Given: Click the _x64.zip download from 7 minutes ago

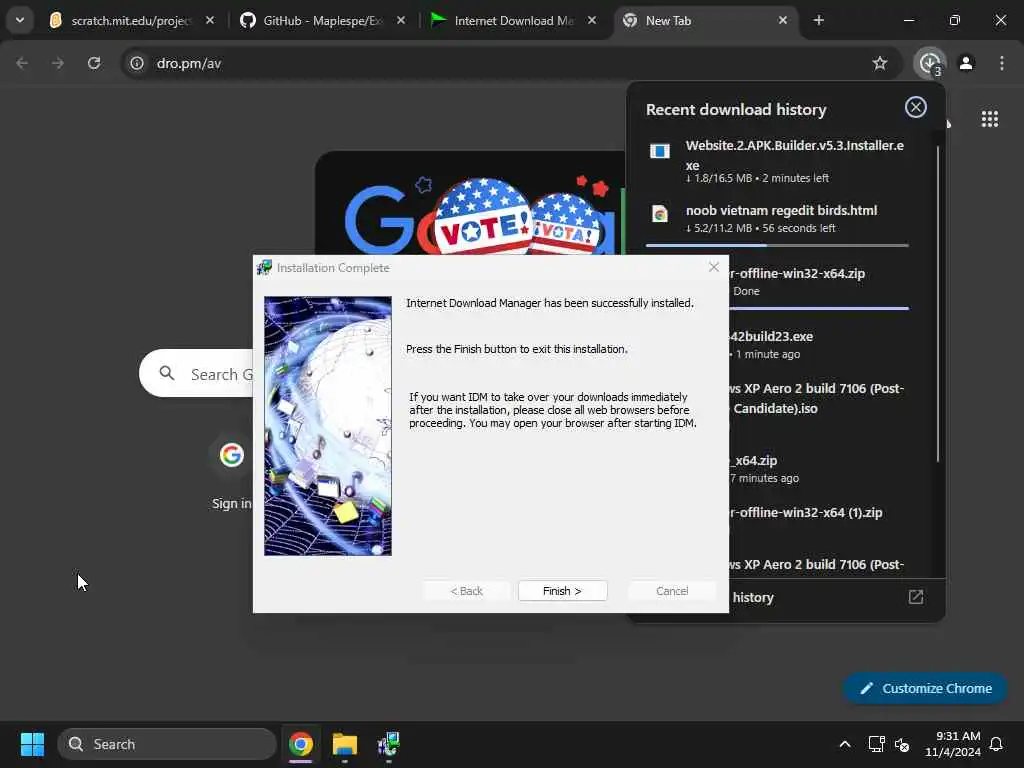Looking at the screenshot, I should pyautogui.click(x=820, y=468).
